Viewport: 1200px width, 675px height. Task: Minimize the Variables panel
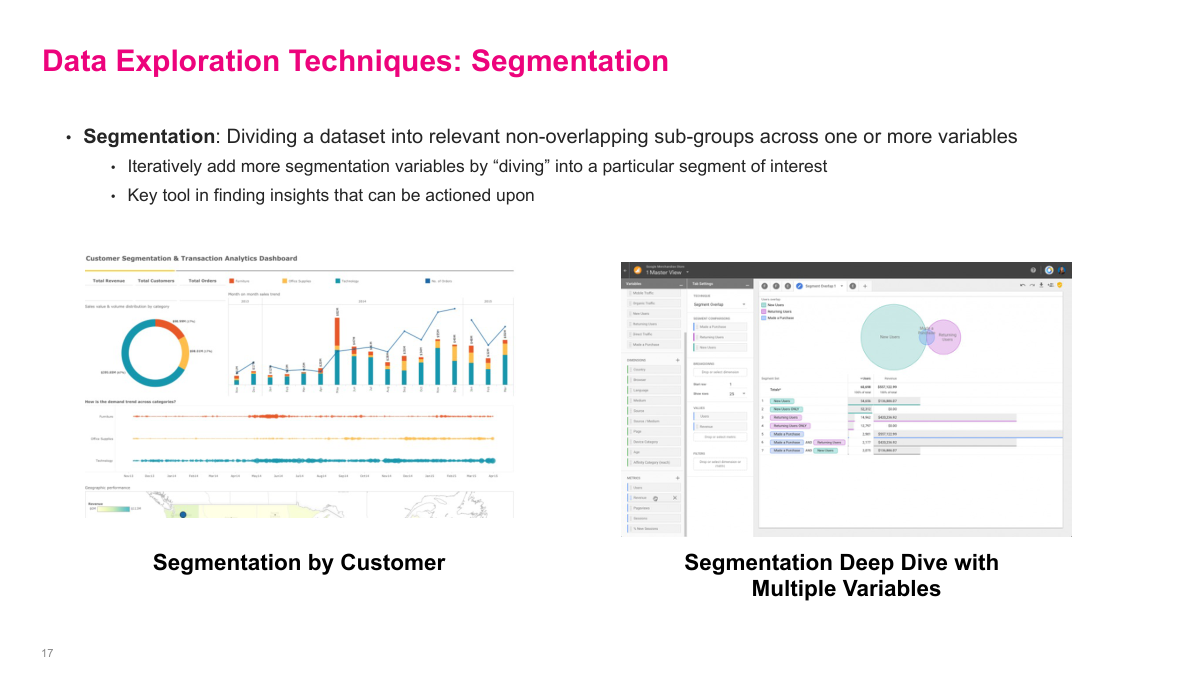(x=680, y=285)
